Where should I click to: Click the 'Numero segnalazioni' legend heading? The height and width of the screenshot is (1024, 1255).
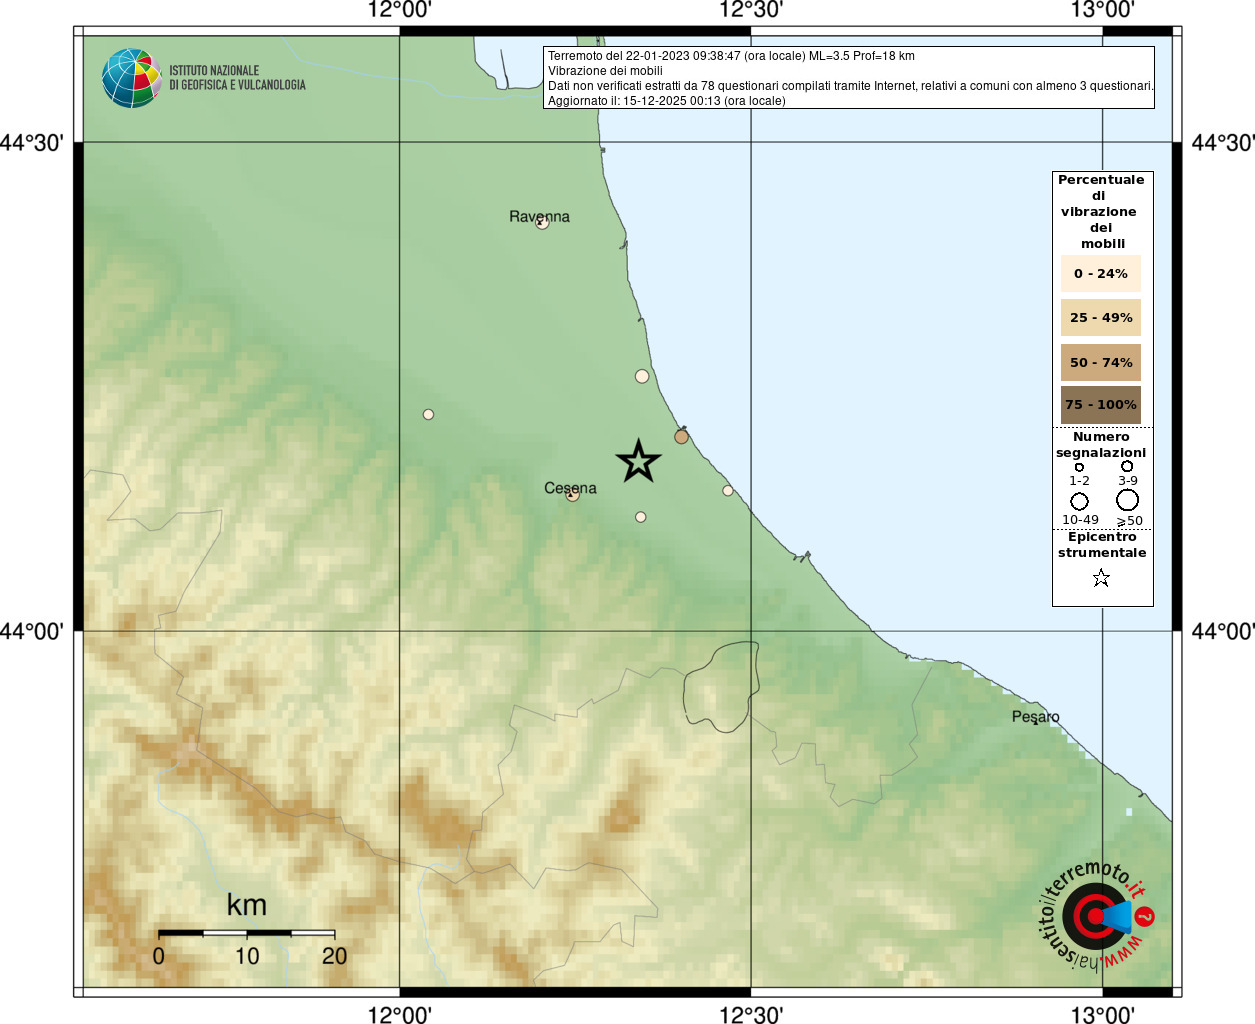(1101, 445)
